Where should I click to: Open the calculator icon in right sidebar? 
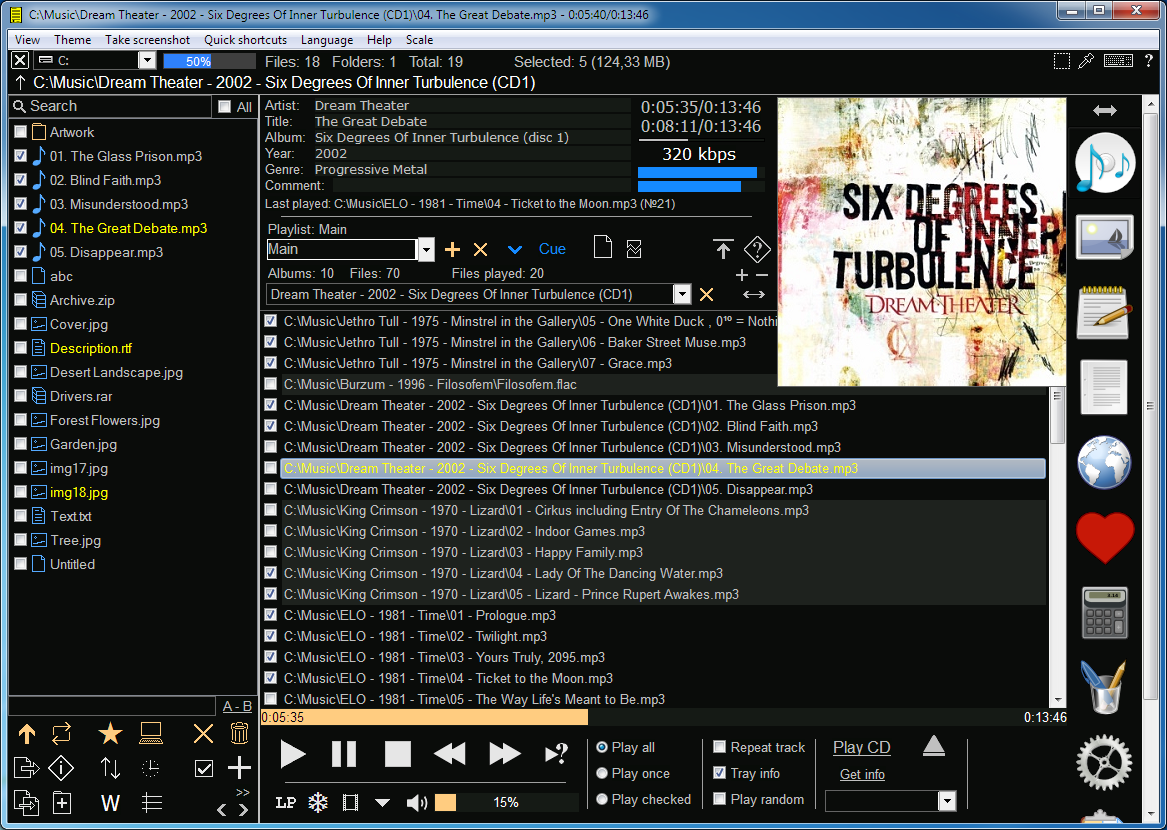(x=1104, y=612)
